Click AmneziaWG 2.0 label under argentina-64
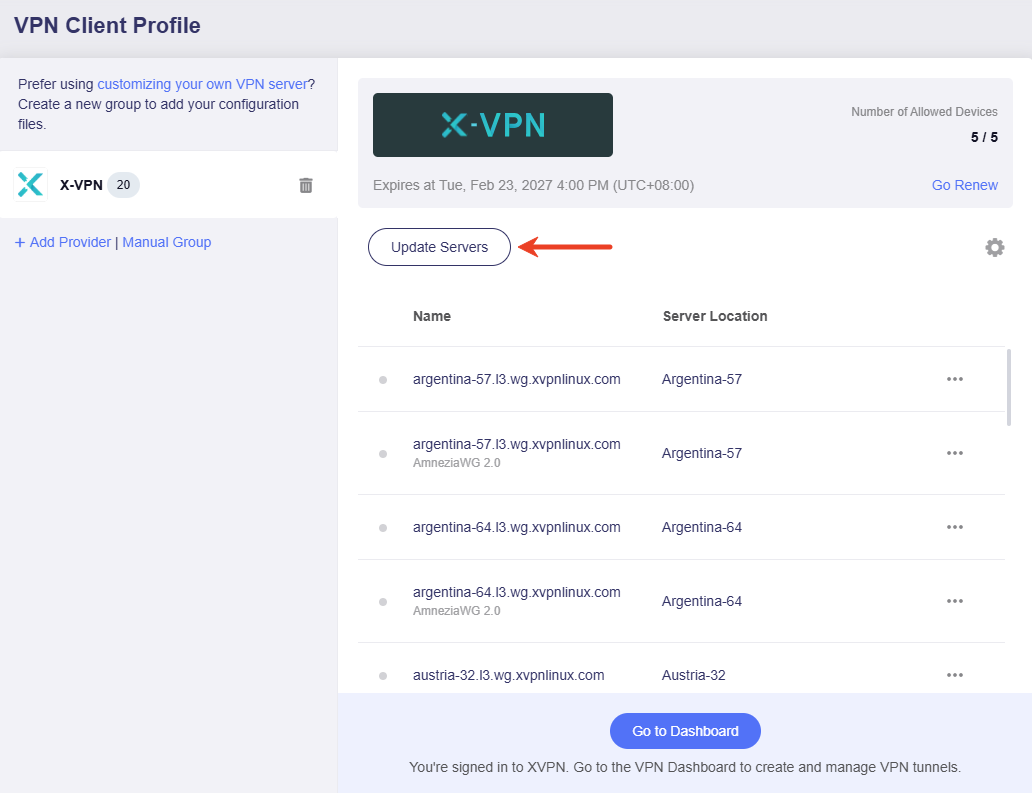 pyautogui.click(x=457, y=611)
